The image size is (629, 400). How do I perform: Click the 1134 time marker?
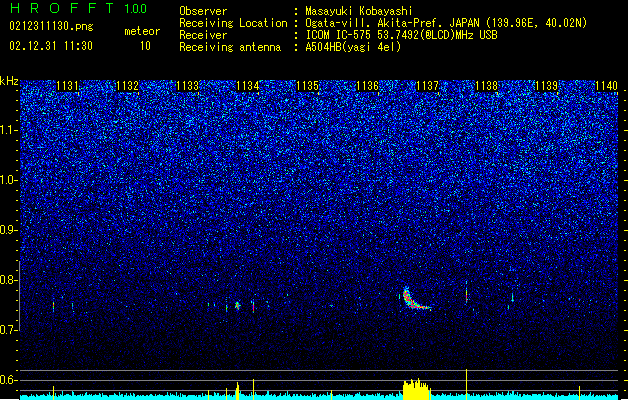248,86
